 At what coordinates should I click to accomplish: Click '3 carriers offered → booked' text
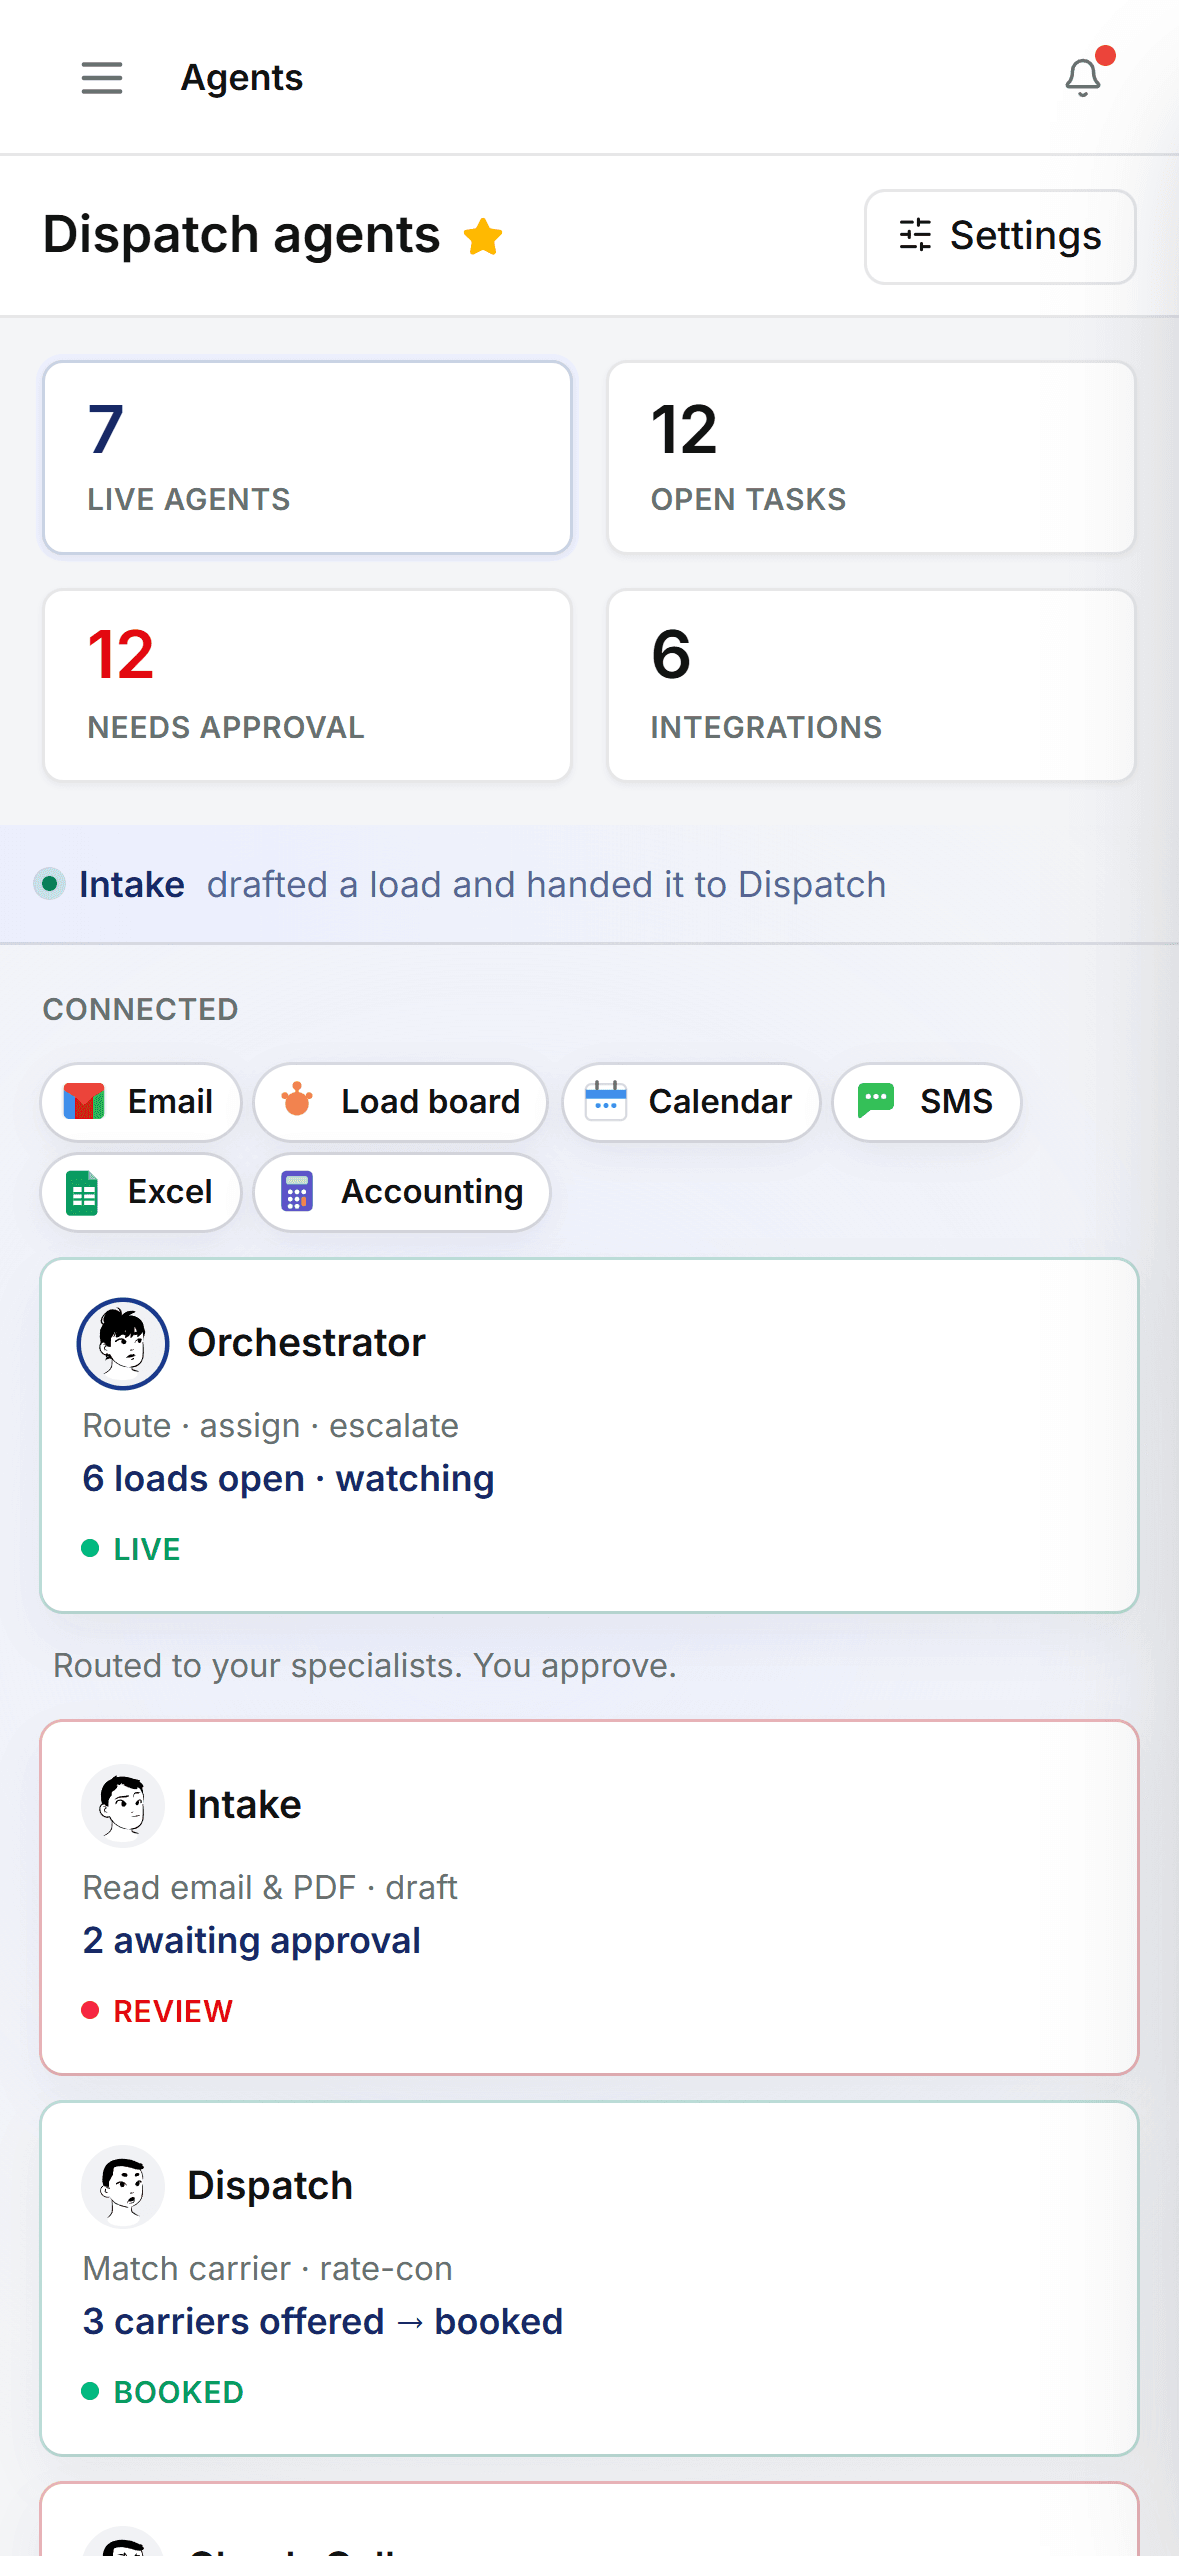pos(323,2322)
